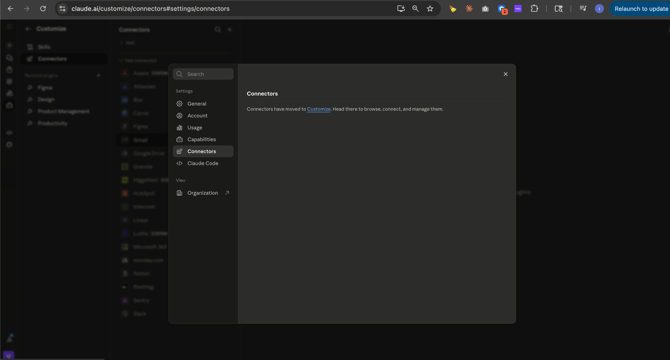Select the monday.com connector
This screenshot has height=360, width=670.
coord(143,260)
